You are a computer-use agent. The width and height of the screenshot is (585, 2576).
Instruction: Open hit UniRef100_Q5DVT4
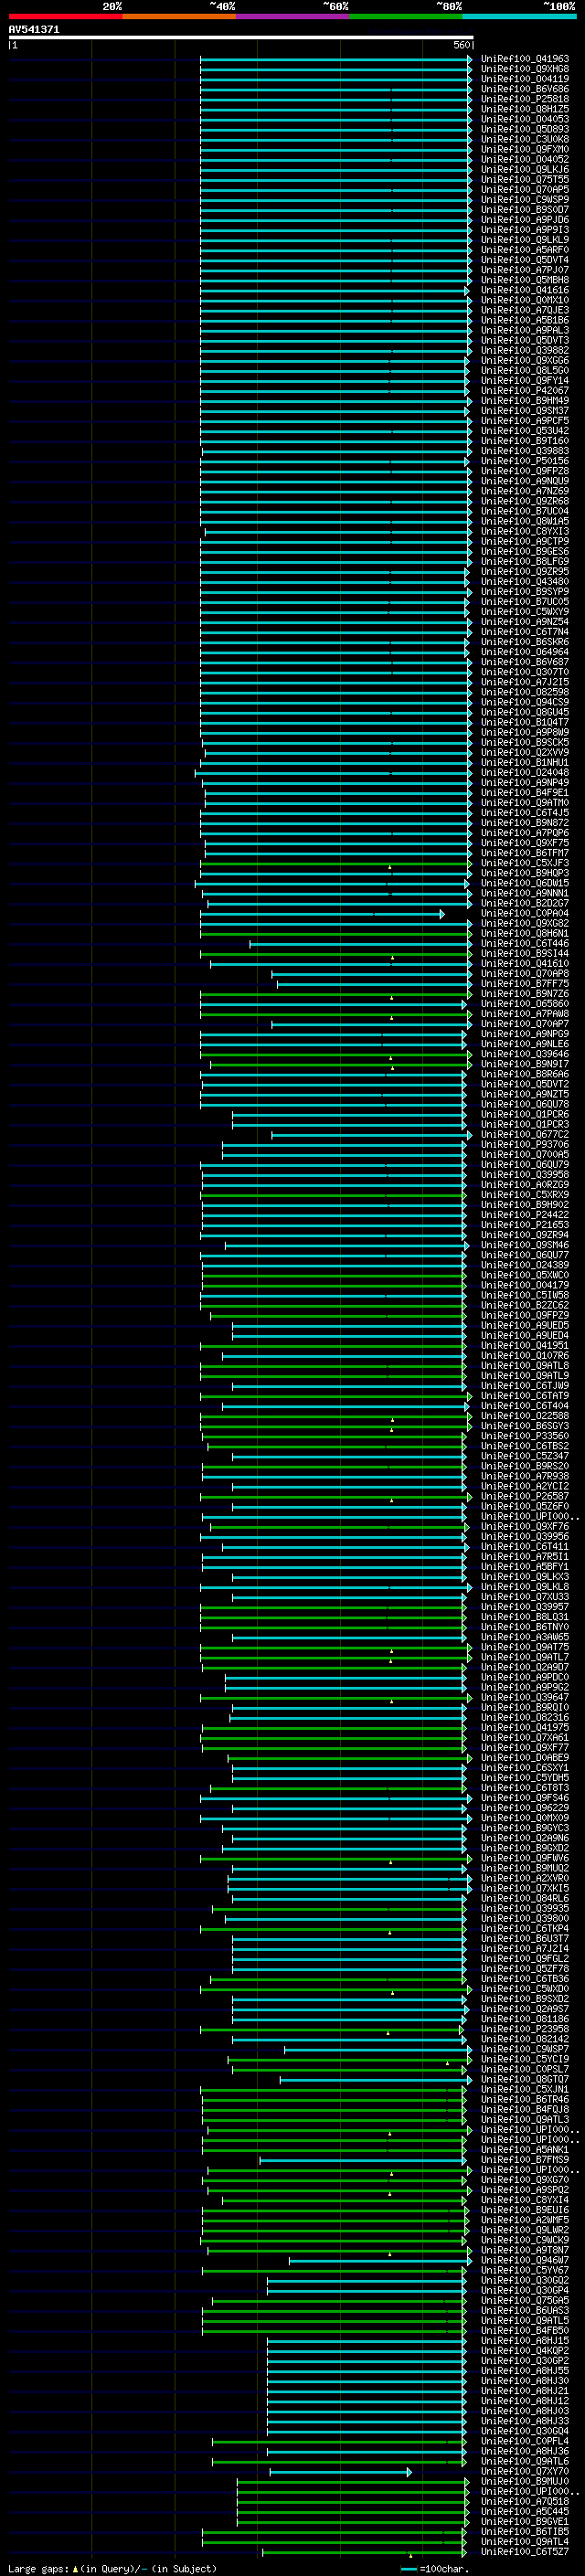525,260
